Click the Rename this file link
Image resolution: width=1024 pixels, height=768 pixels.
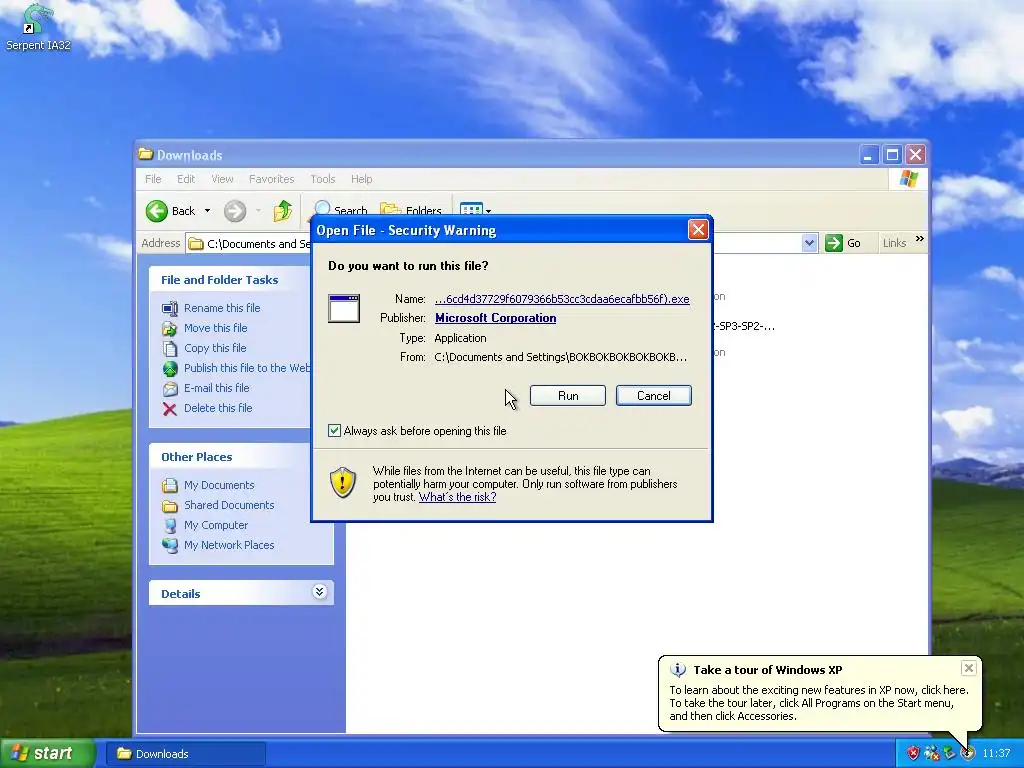point(222,308)
